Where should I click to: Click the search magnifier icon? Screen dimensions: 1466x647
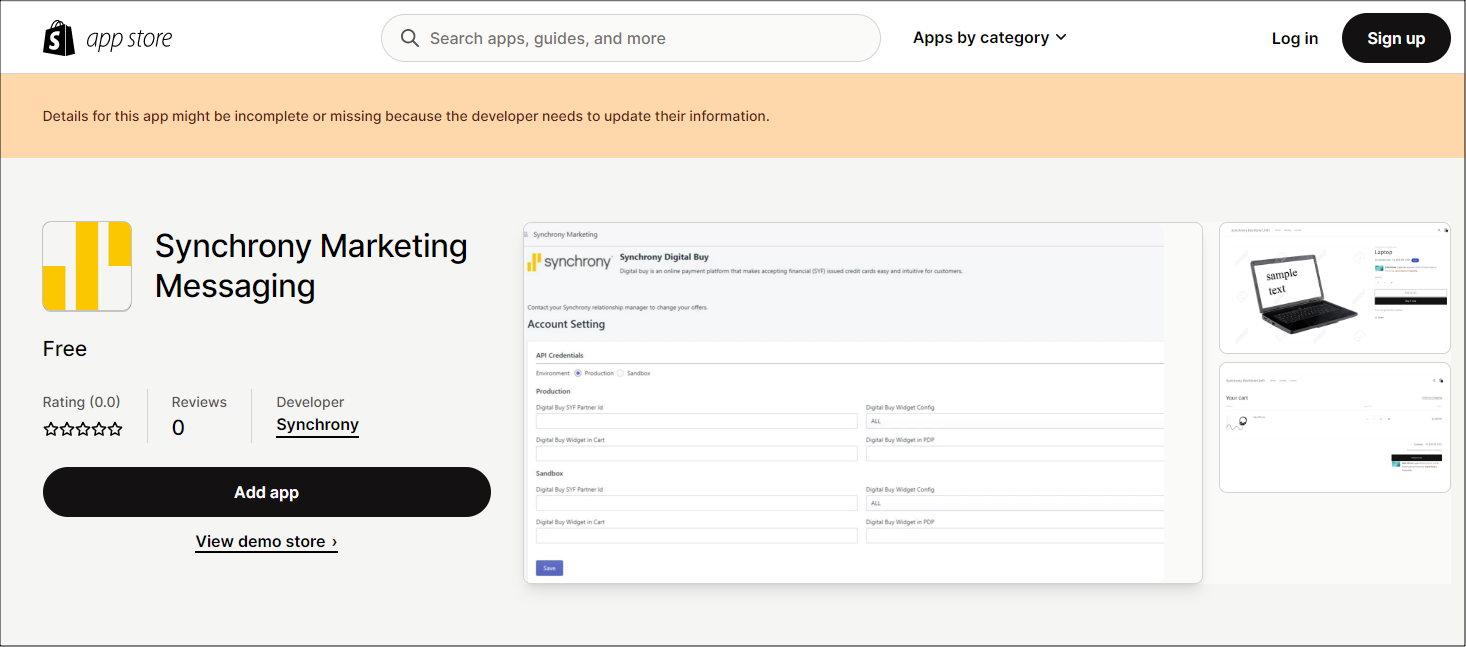point(410,38)
